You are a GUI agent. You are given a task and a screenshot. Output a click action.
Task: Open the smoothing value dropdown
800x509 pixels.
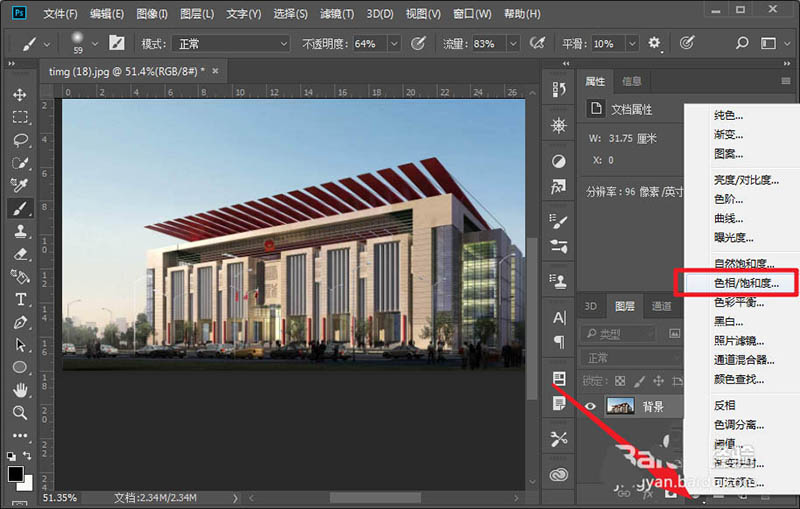[632, 44]
